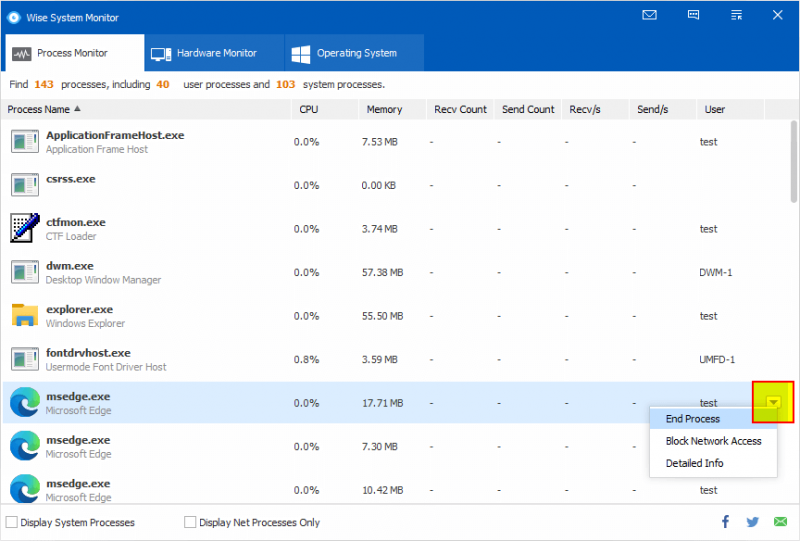Select csrss.exe process name

(x=70, y=179)
